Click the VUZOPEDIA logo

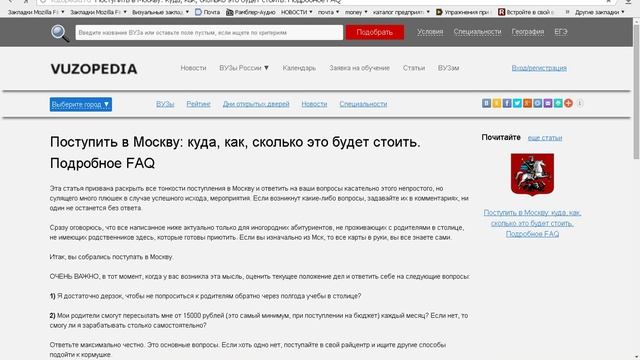tap(94, 69)
